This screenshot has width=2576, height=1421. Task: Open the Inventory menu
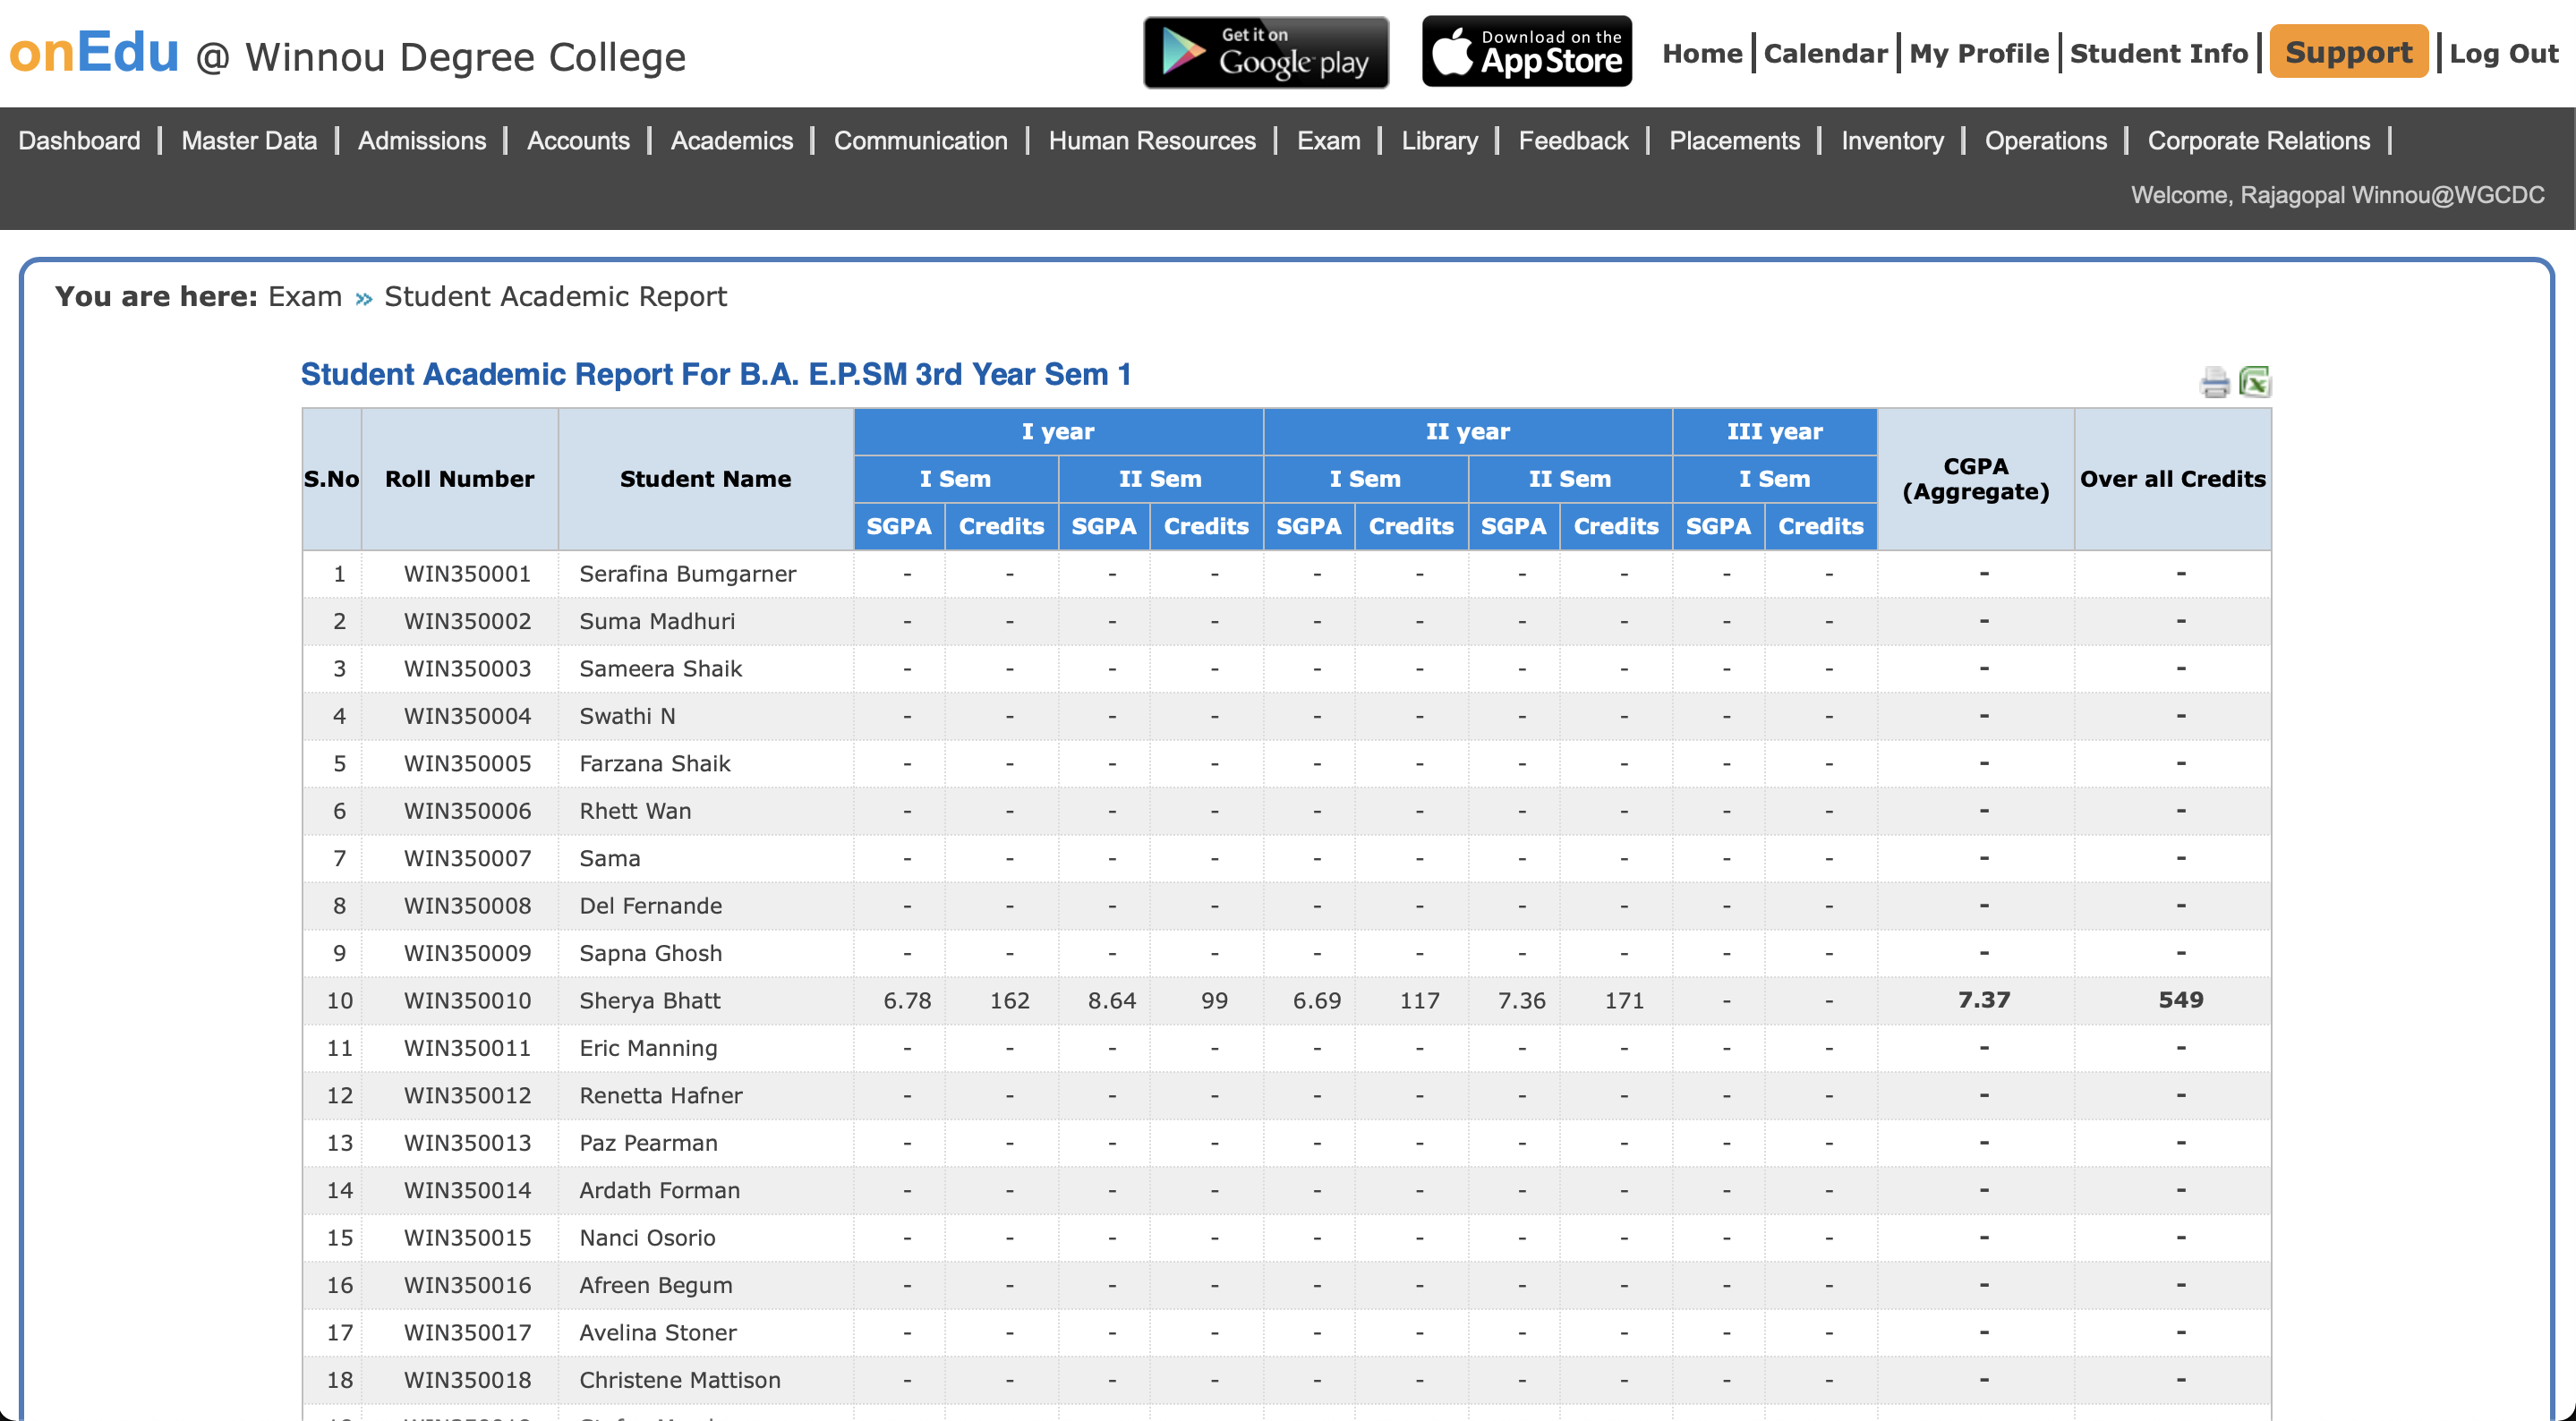click(x=1892, y=141)
